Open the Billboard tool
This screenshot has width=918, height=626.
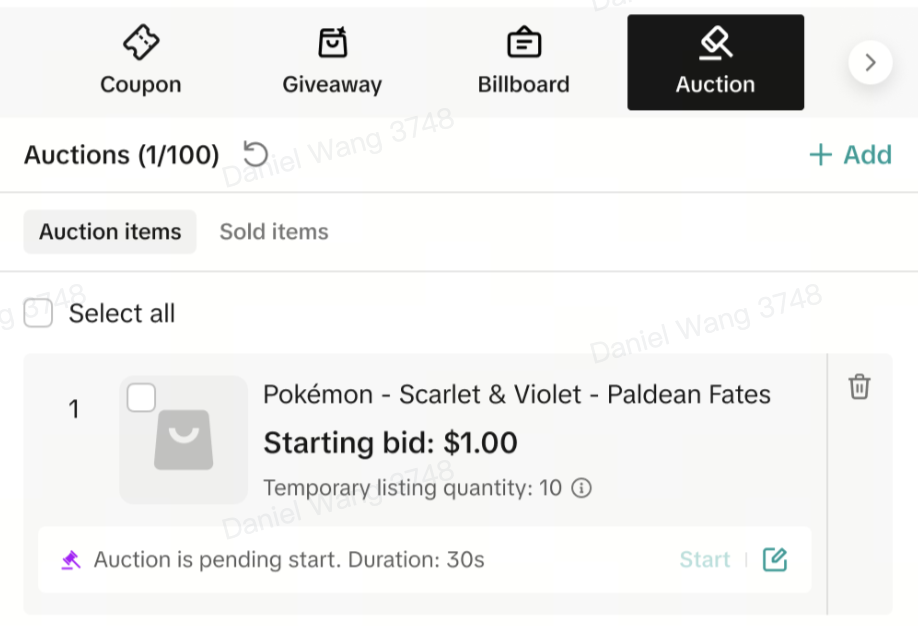(x=523, y=62)
